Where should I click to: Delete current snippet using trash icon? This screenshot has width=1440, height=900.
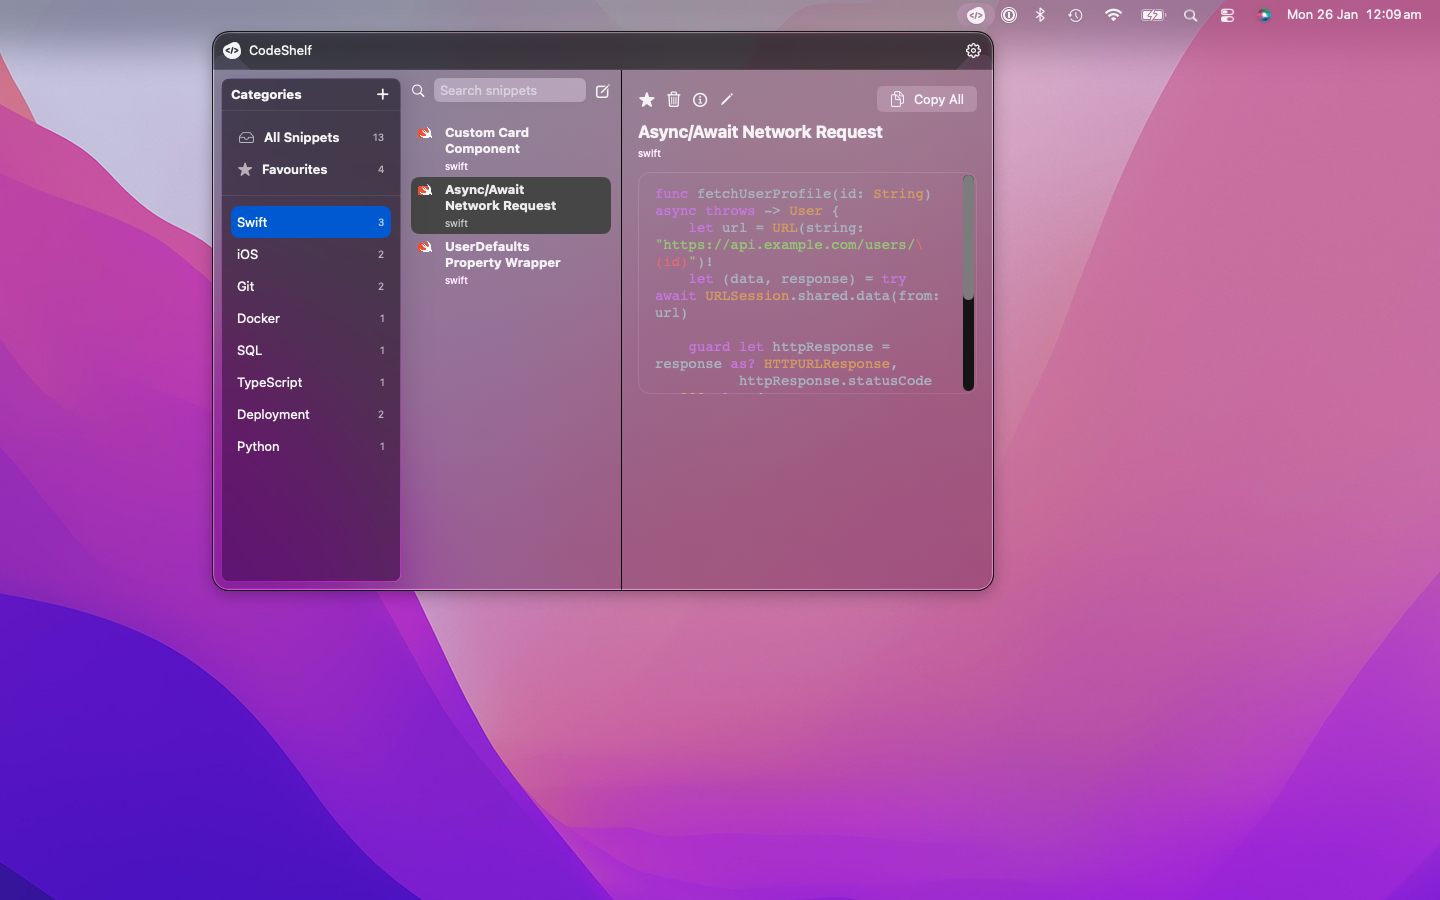pyautogui.click(x=673, y=99)
